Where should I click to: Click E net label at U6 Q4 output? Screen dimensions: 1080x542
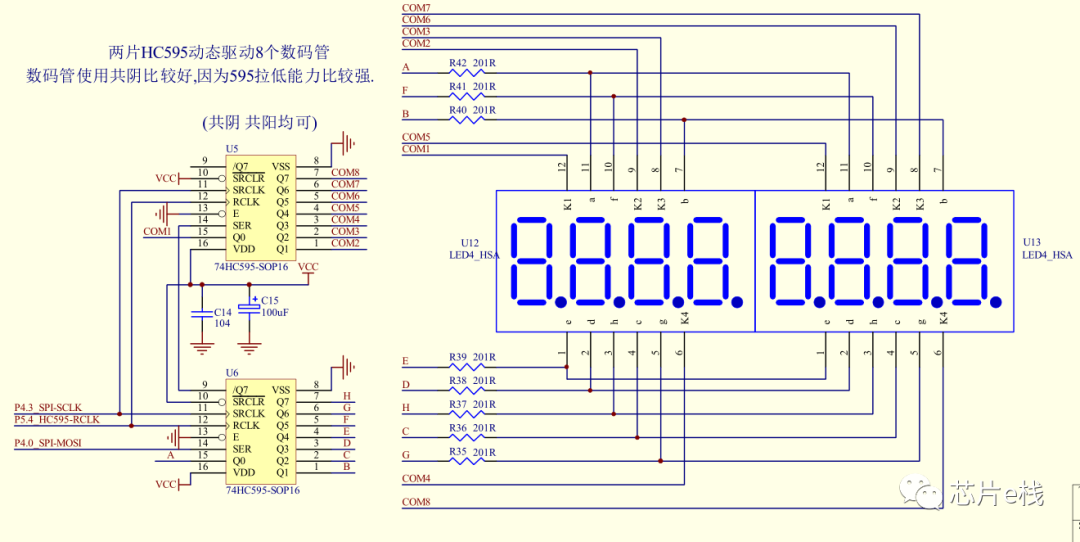click(347, 431)
